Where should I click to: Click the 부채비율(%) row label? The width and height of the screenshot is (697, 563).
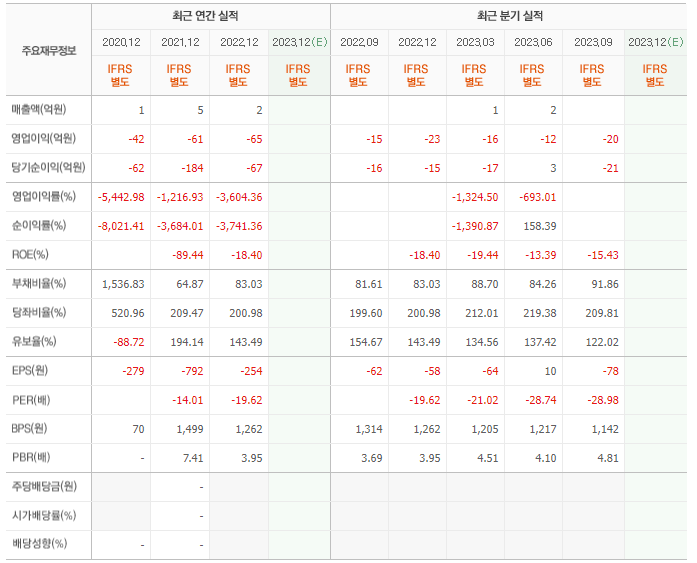(x=39, y=283)
